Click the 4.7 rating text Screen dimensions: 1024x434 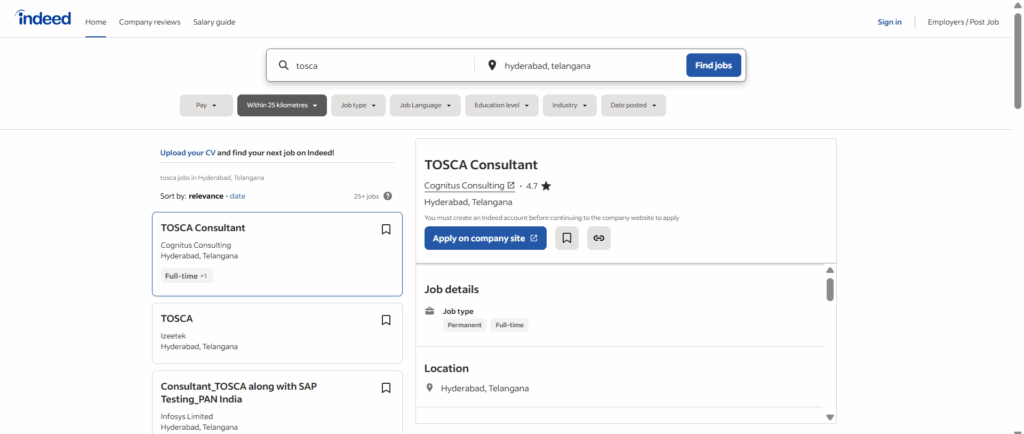pos(532,186)
